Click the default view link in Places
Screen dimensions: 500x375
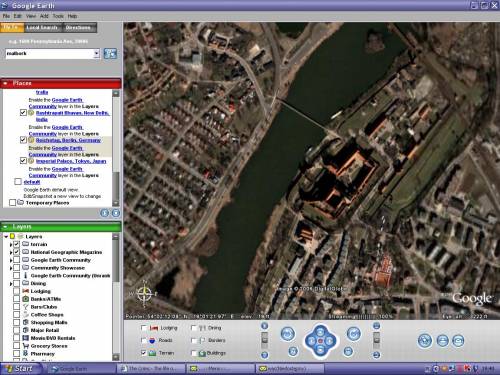point(32,182)
